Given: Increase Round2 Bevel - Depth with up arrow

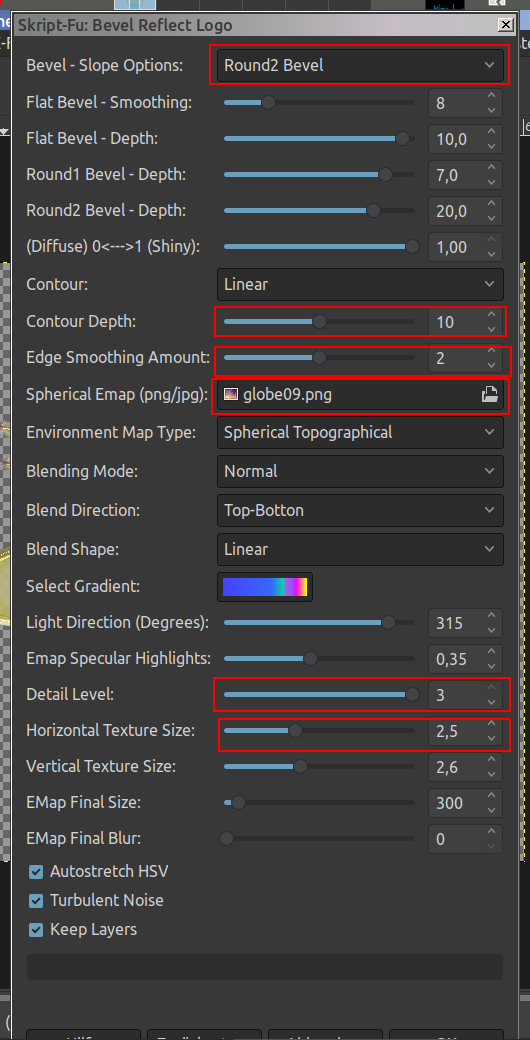Looking at the screenshot, I should [491, 203].
